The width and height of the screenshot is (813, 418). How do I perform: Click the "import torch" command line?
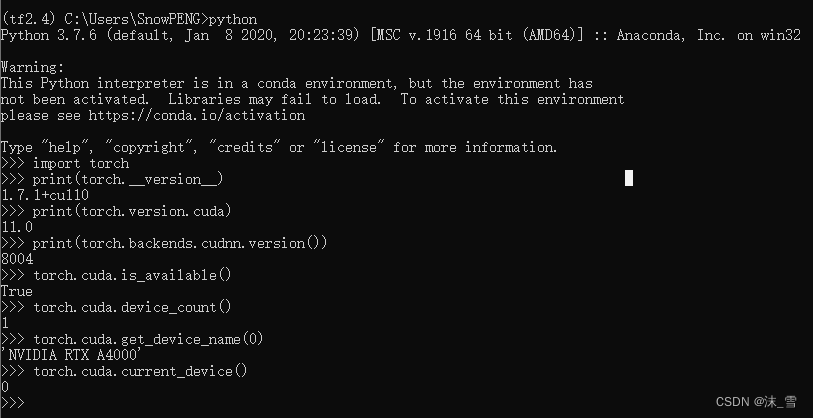pyautogui.click(x=80, y=163)
